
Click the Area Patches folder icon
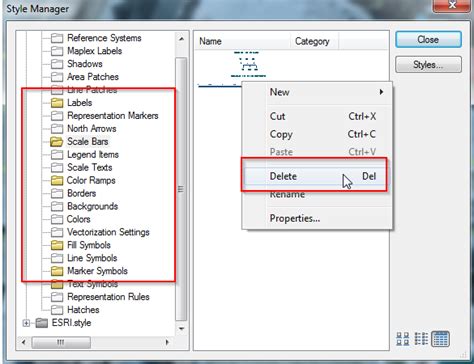pos(57,77)
